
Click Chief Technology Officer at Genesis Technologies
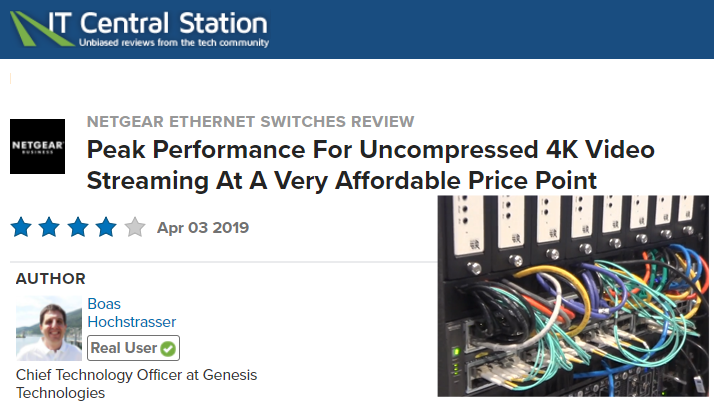(137, 384)
